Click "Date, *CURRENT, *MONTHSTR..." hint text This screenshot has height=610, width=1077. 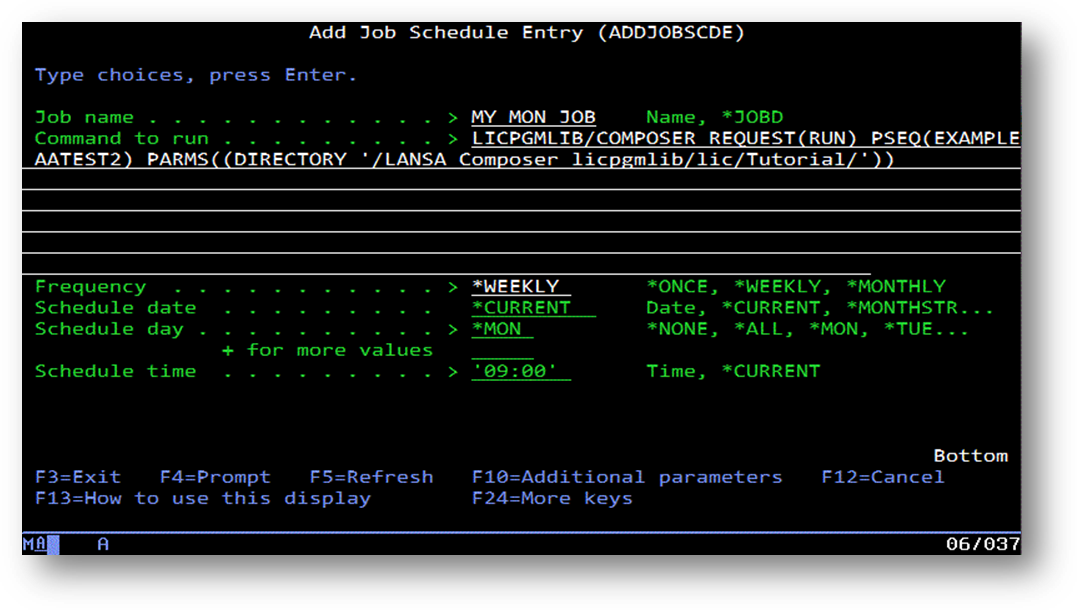point(820,308)
